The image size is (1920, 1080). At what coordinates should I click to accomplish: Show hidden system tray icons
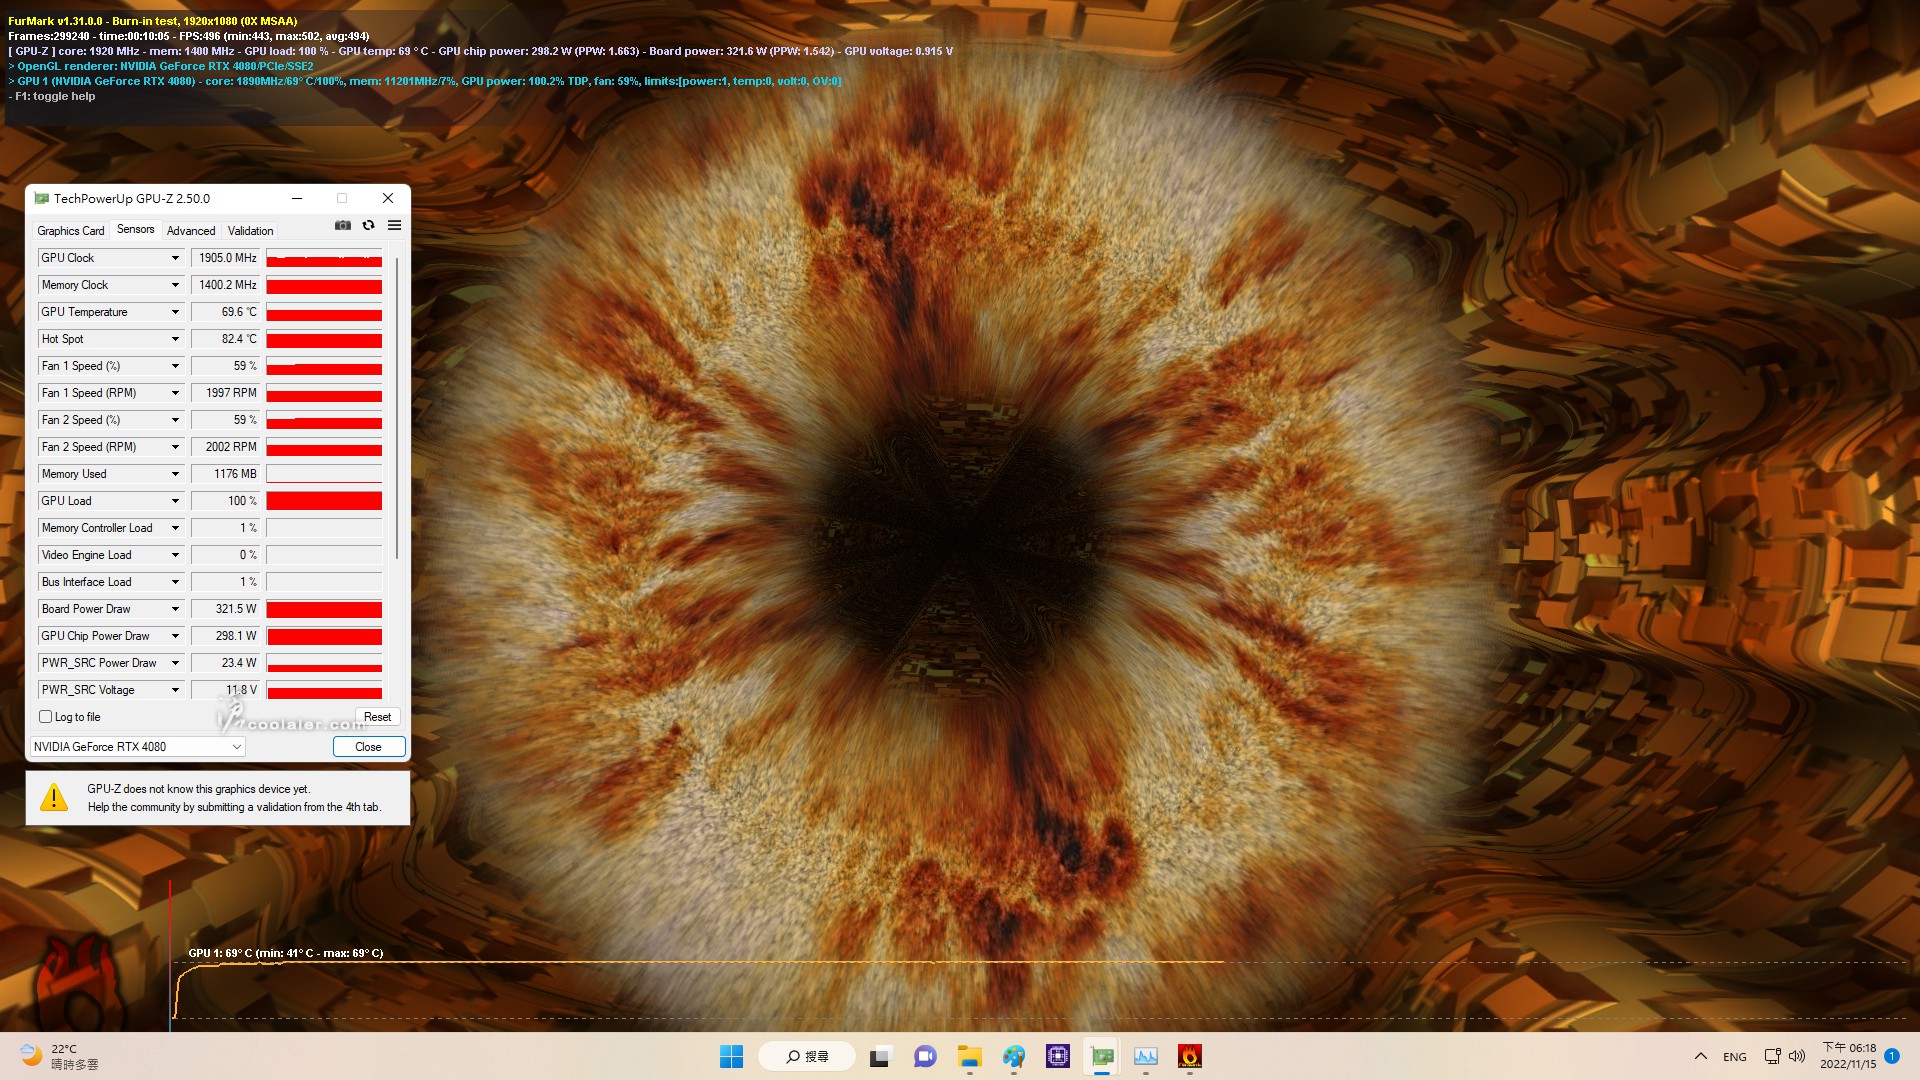(1700, 1056)
